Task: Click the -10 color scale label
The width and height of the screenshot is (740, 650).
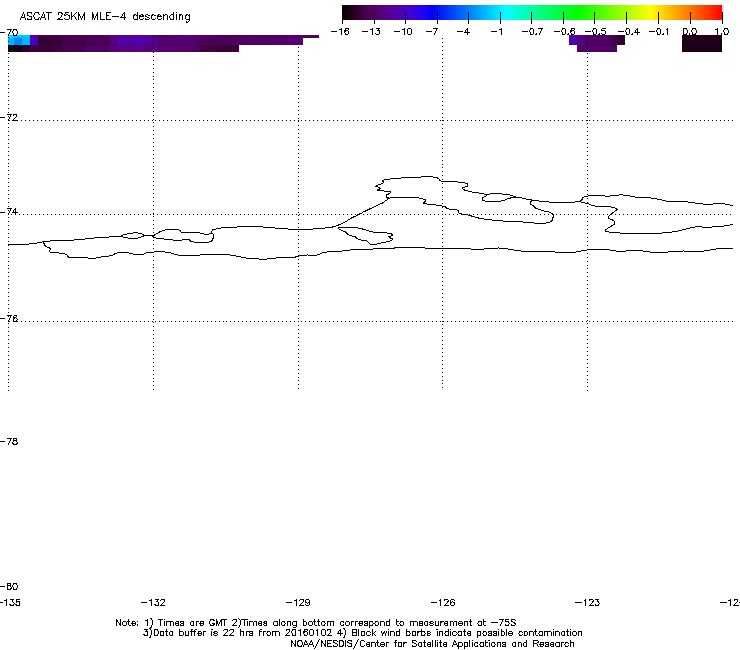Action: tap(403, 32)
